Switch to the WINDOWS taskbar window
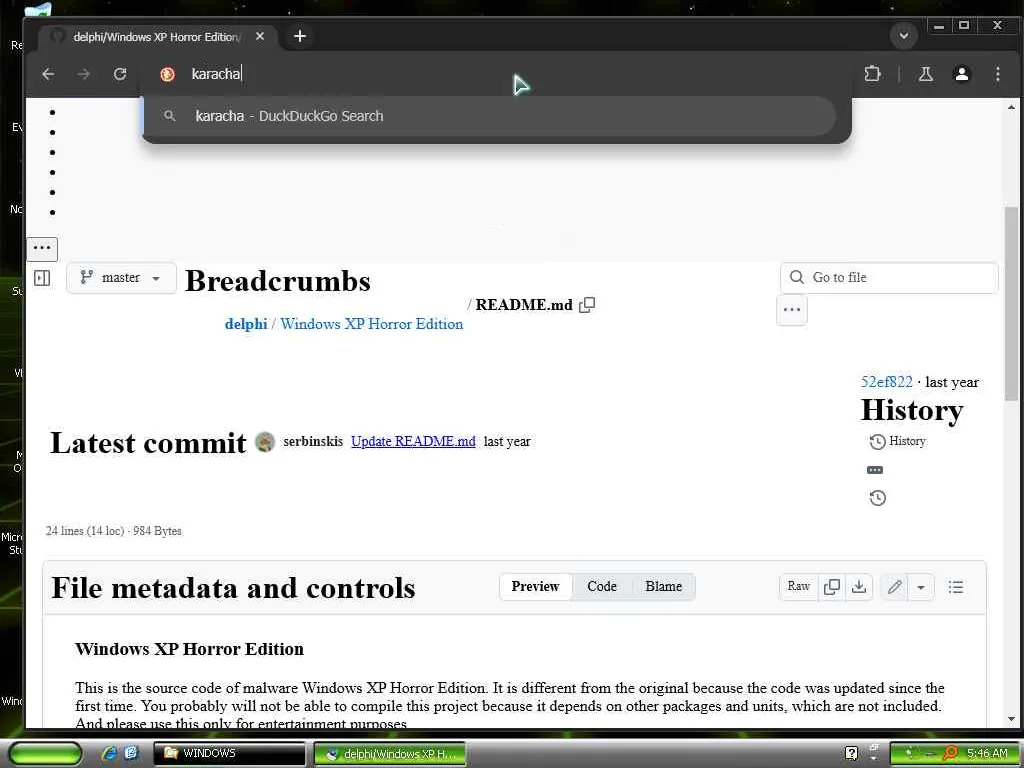This screenshot has height=768, width=1024. 229,754
